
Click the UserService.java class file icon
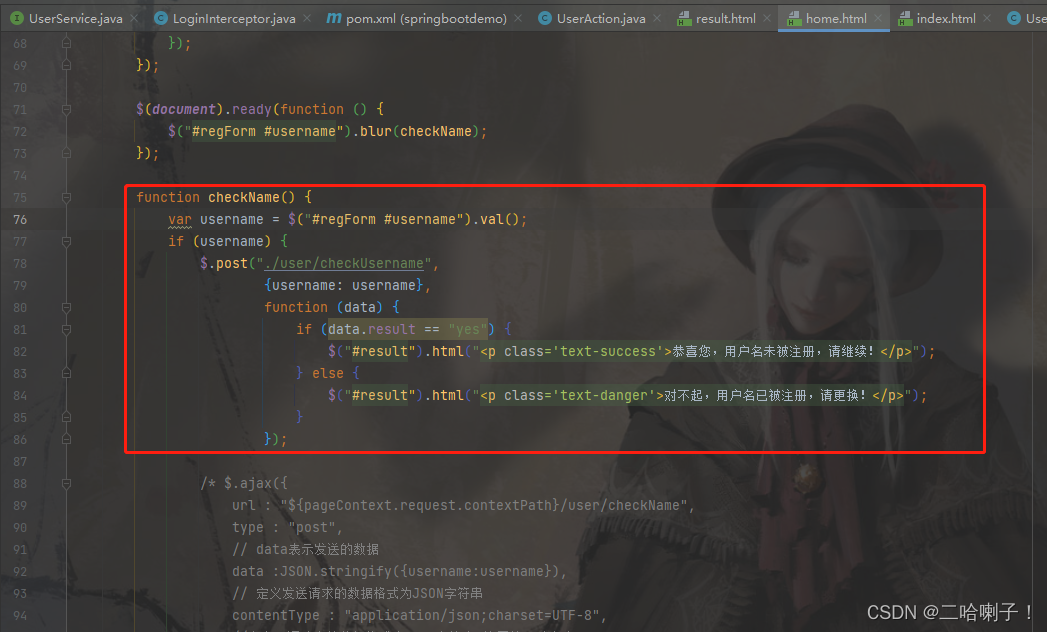coord(17,19)
